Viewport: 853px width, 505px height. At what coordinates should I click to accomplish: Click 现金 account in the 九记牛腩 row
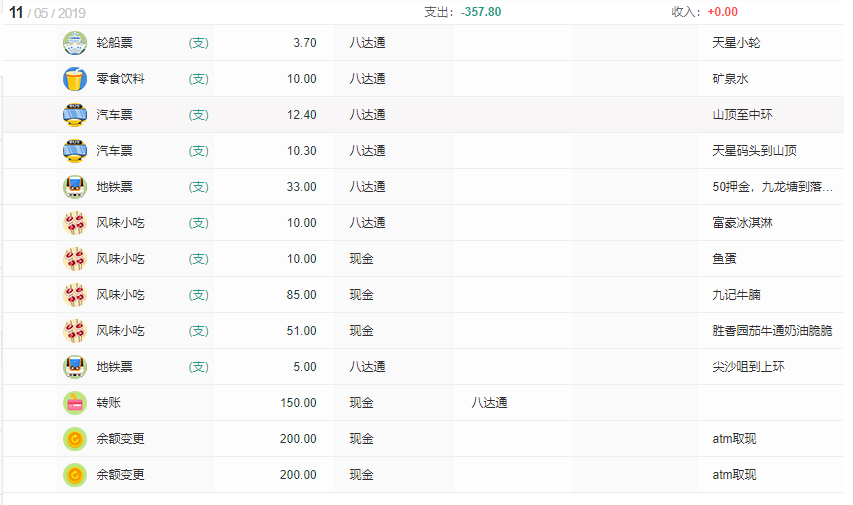click(x=361, y=294)
